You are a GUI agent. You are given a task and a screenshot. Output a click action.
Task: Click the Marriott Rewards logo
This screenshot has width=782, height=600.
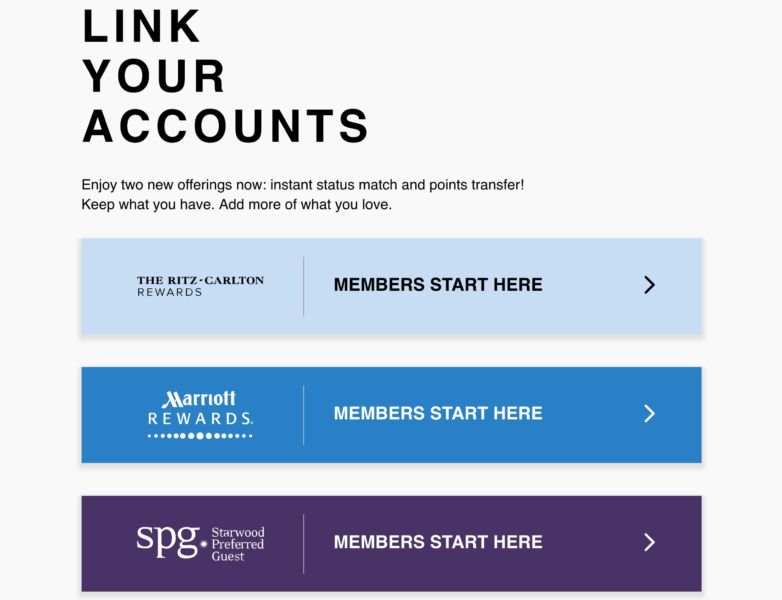pyautogui.click(x=200, y=415)
